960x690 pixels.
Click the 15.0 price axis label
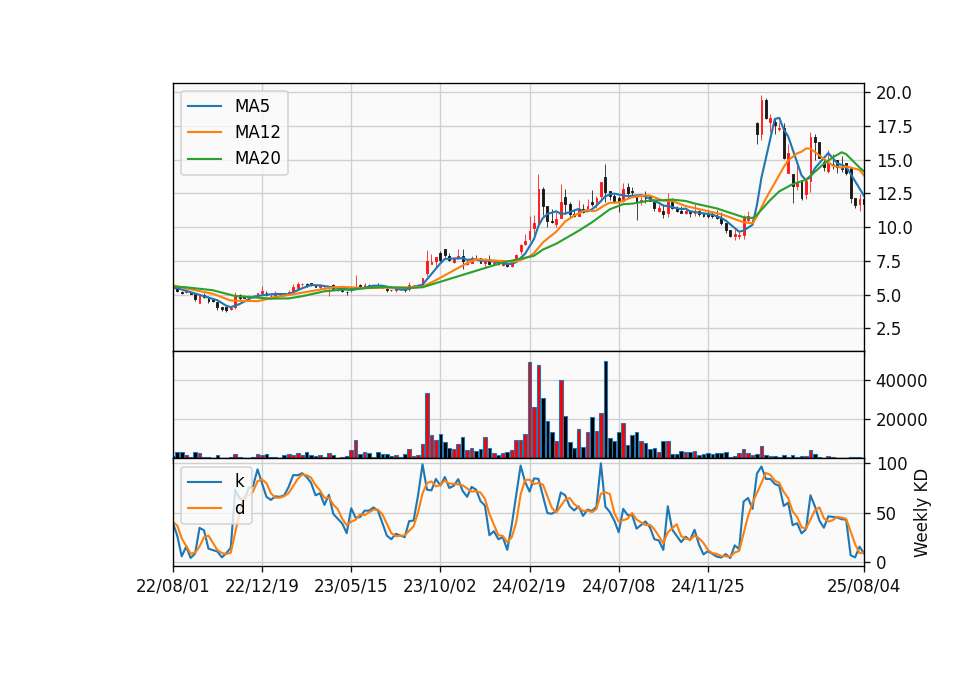(894, 161)
